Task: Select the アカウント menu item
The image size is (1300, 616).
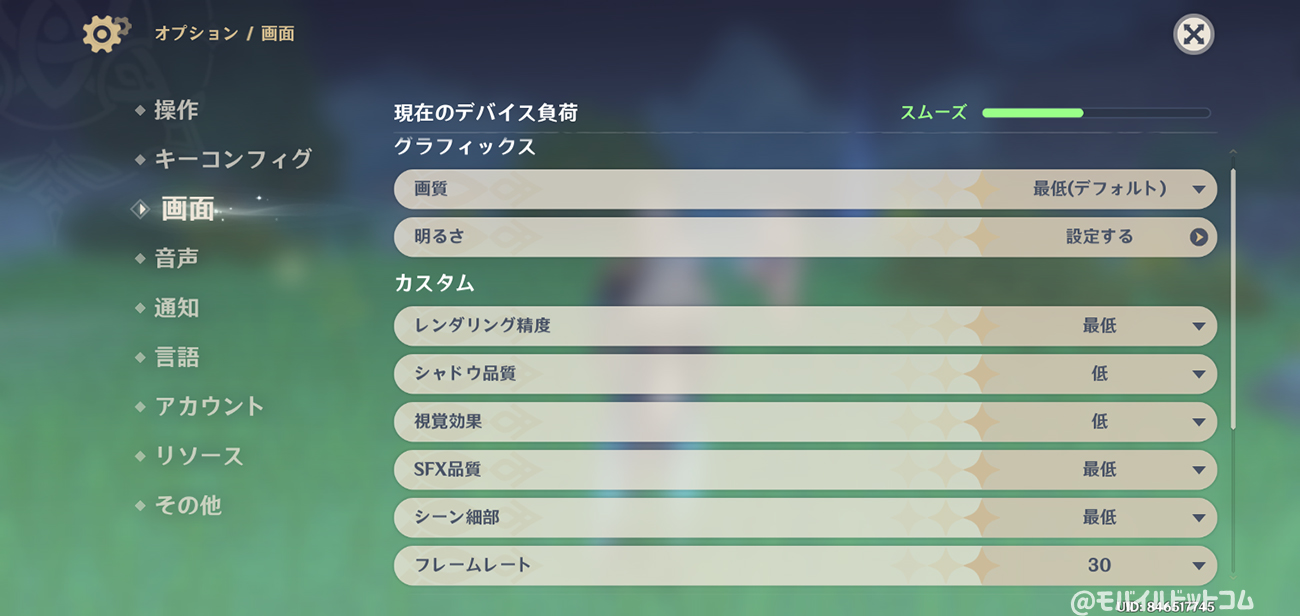Action: click(209, 406)
